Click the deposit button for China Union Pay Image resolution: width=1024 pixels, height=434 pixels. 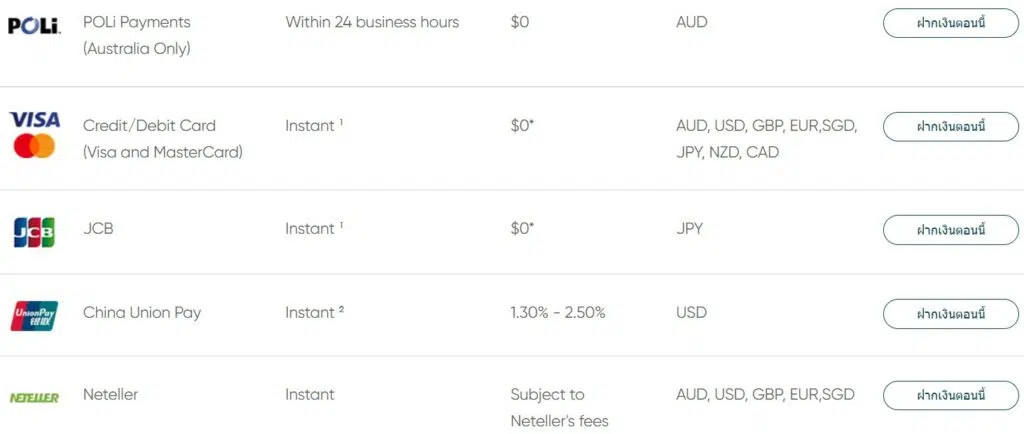click(x=950, y=314)
